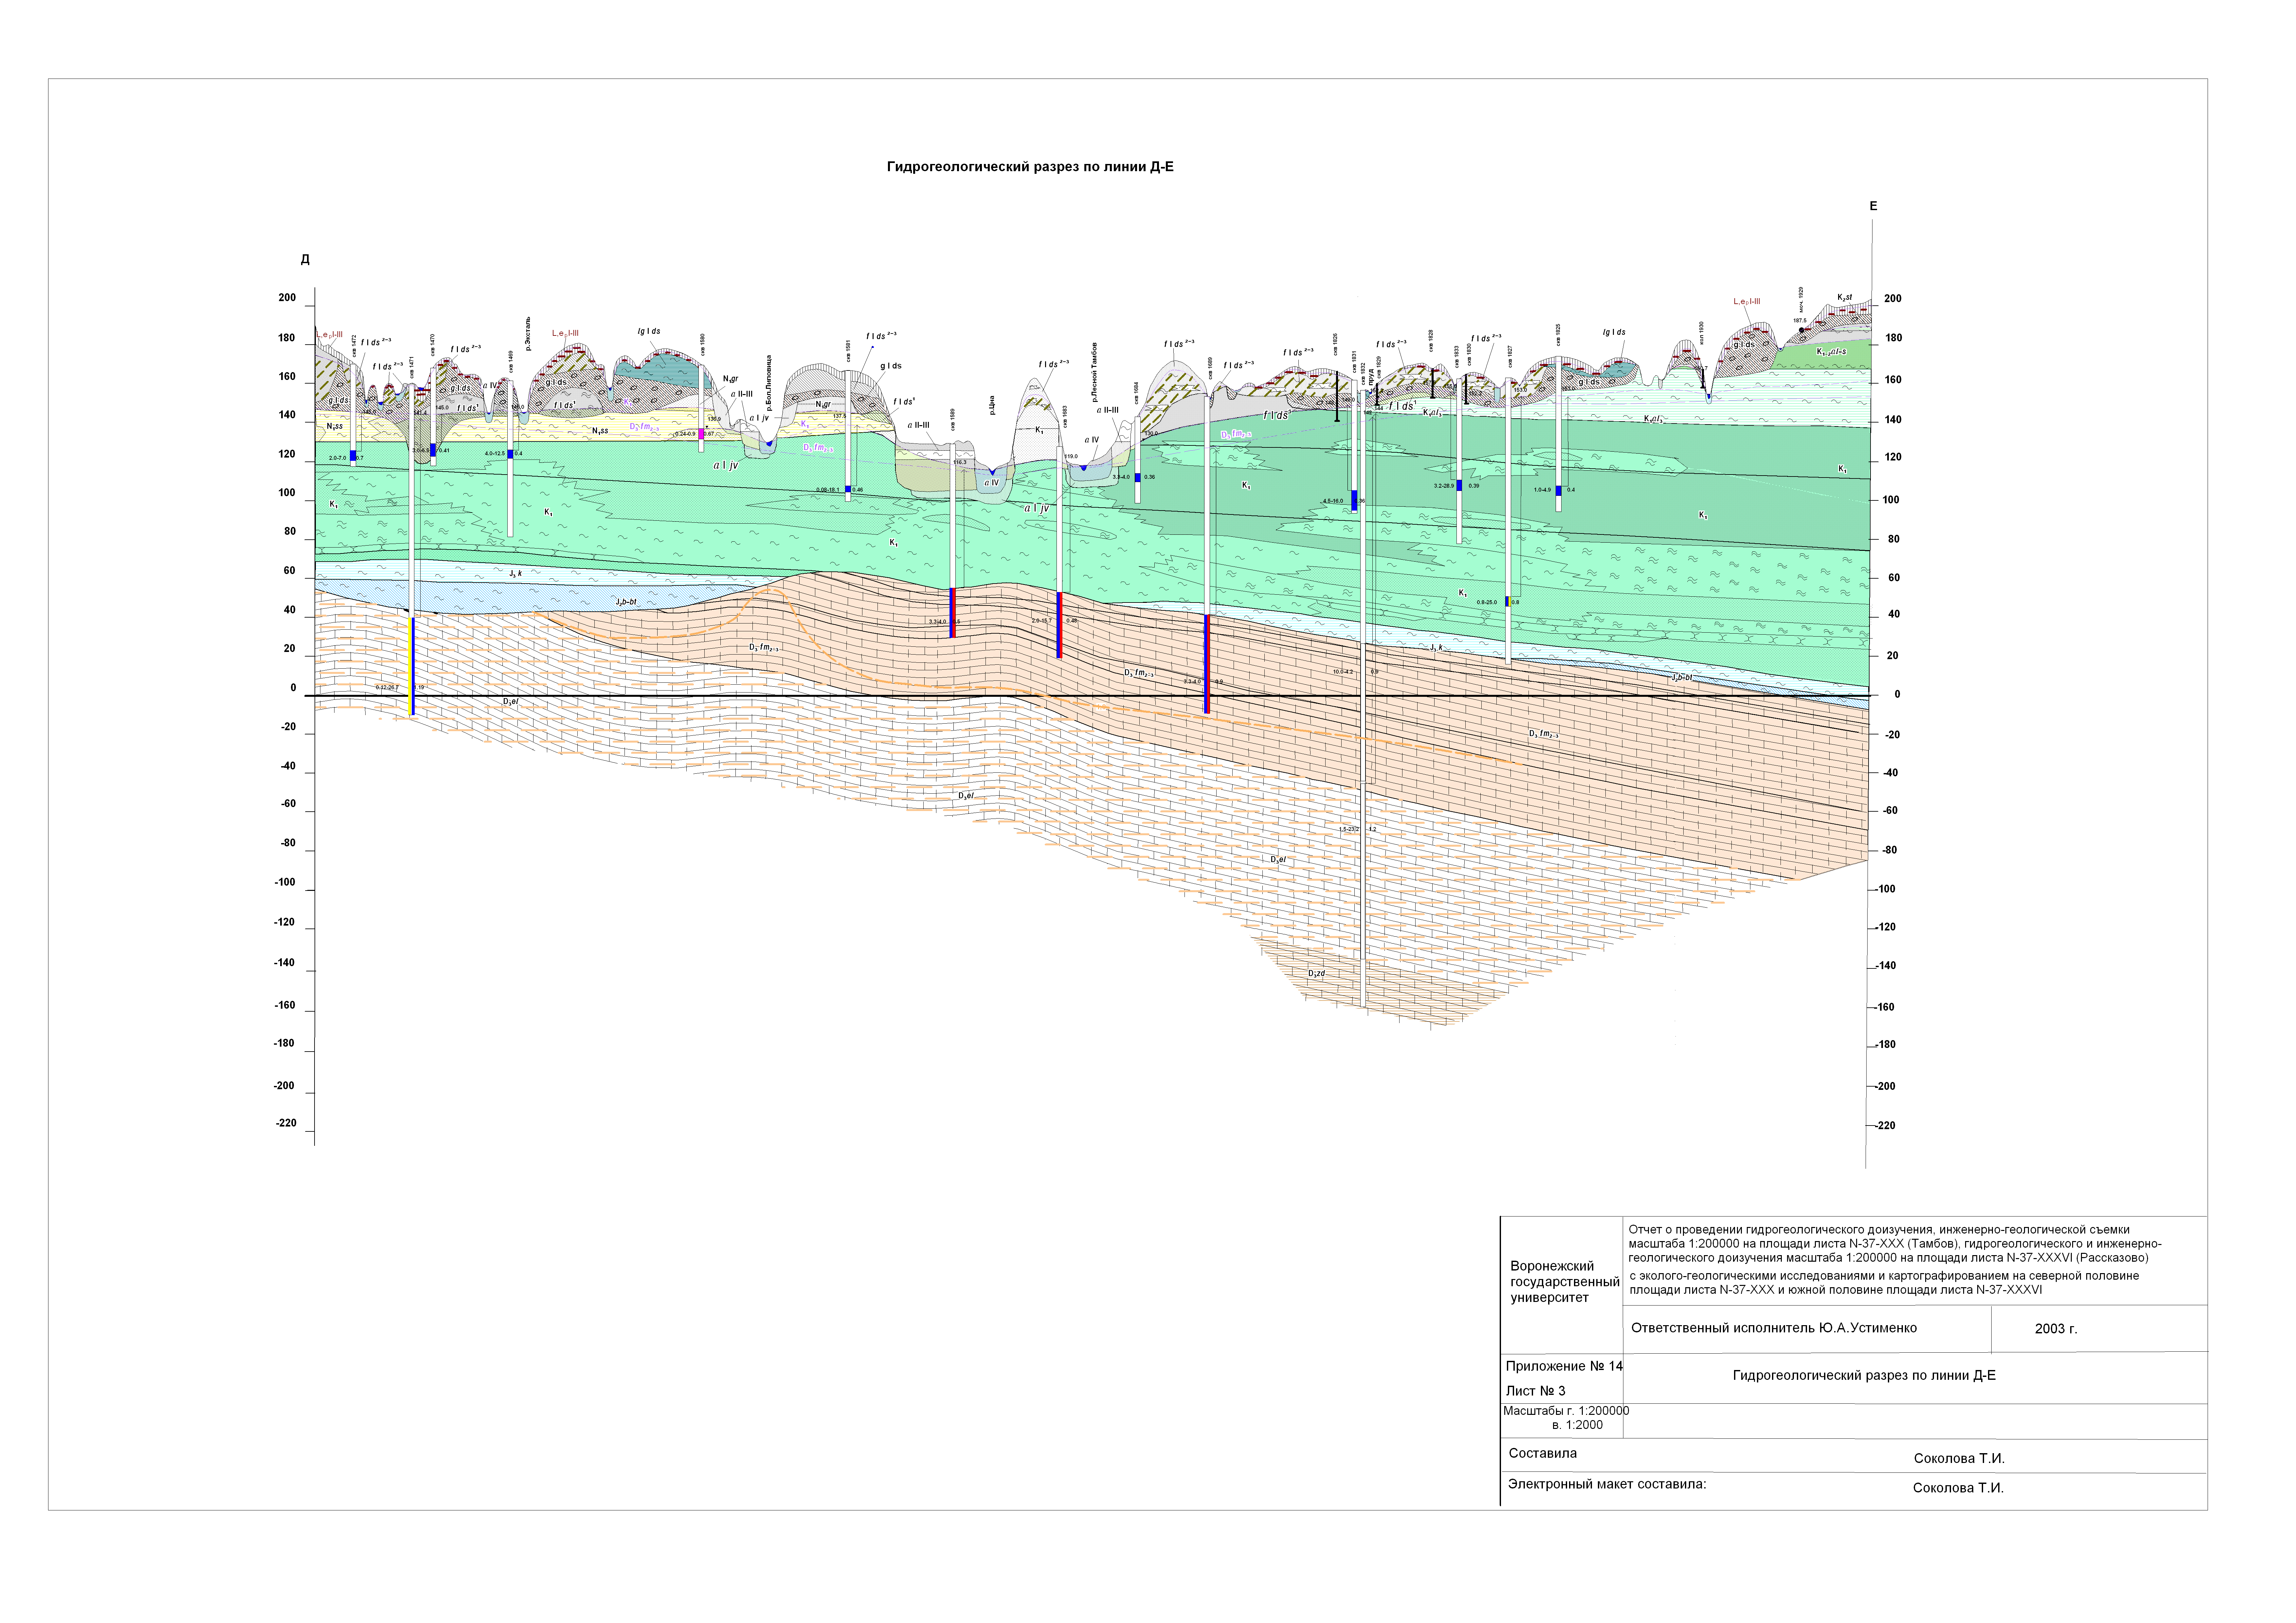2296x1623 pixels.
Task: Click river label 'р.Эксталь'
Action: [x=528, y=334]
